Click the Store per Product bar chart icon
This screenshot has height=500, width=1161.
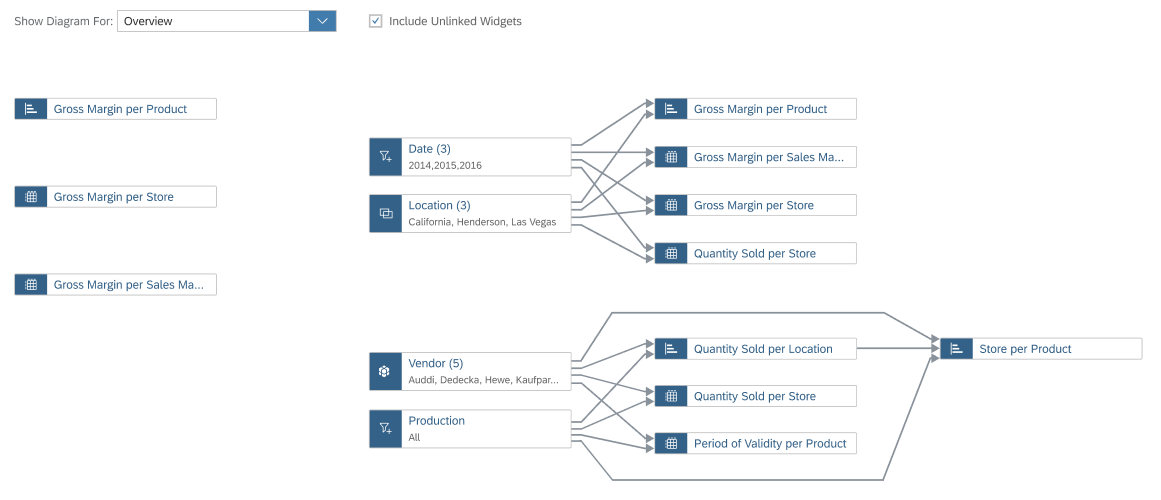click(957, 349)
